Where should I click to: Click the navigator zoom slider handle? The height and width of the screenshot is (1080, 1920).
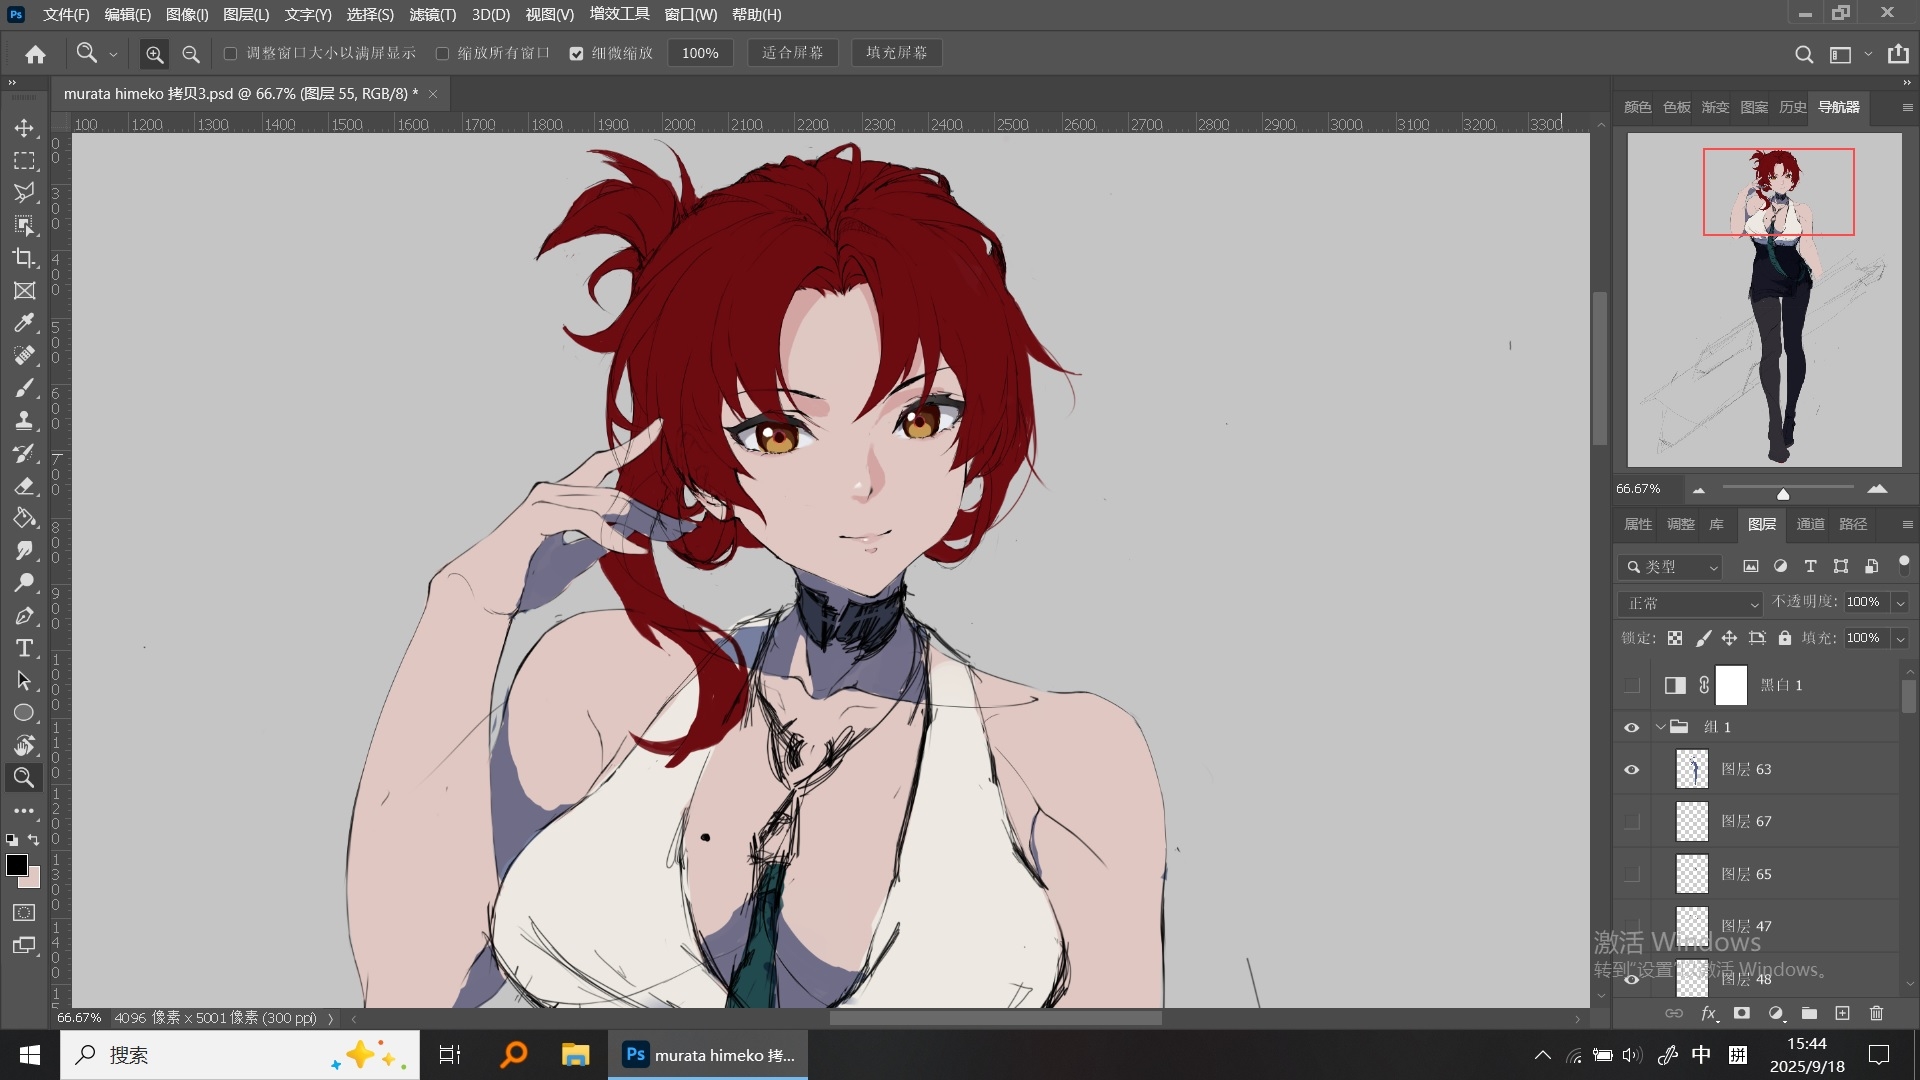tap(1783, 493)
